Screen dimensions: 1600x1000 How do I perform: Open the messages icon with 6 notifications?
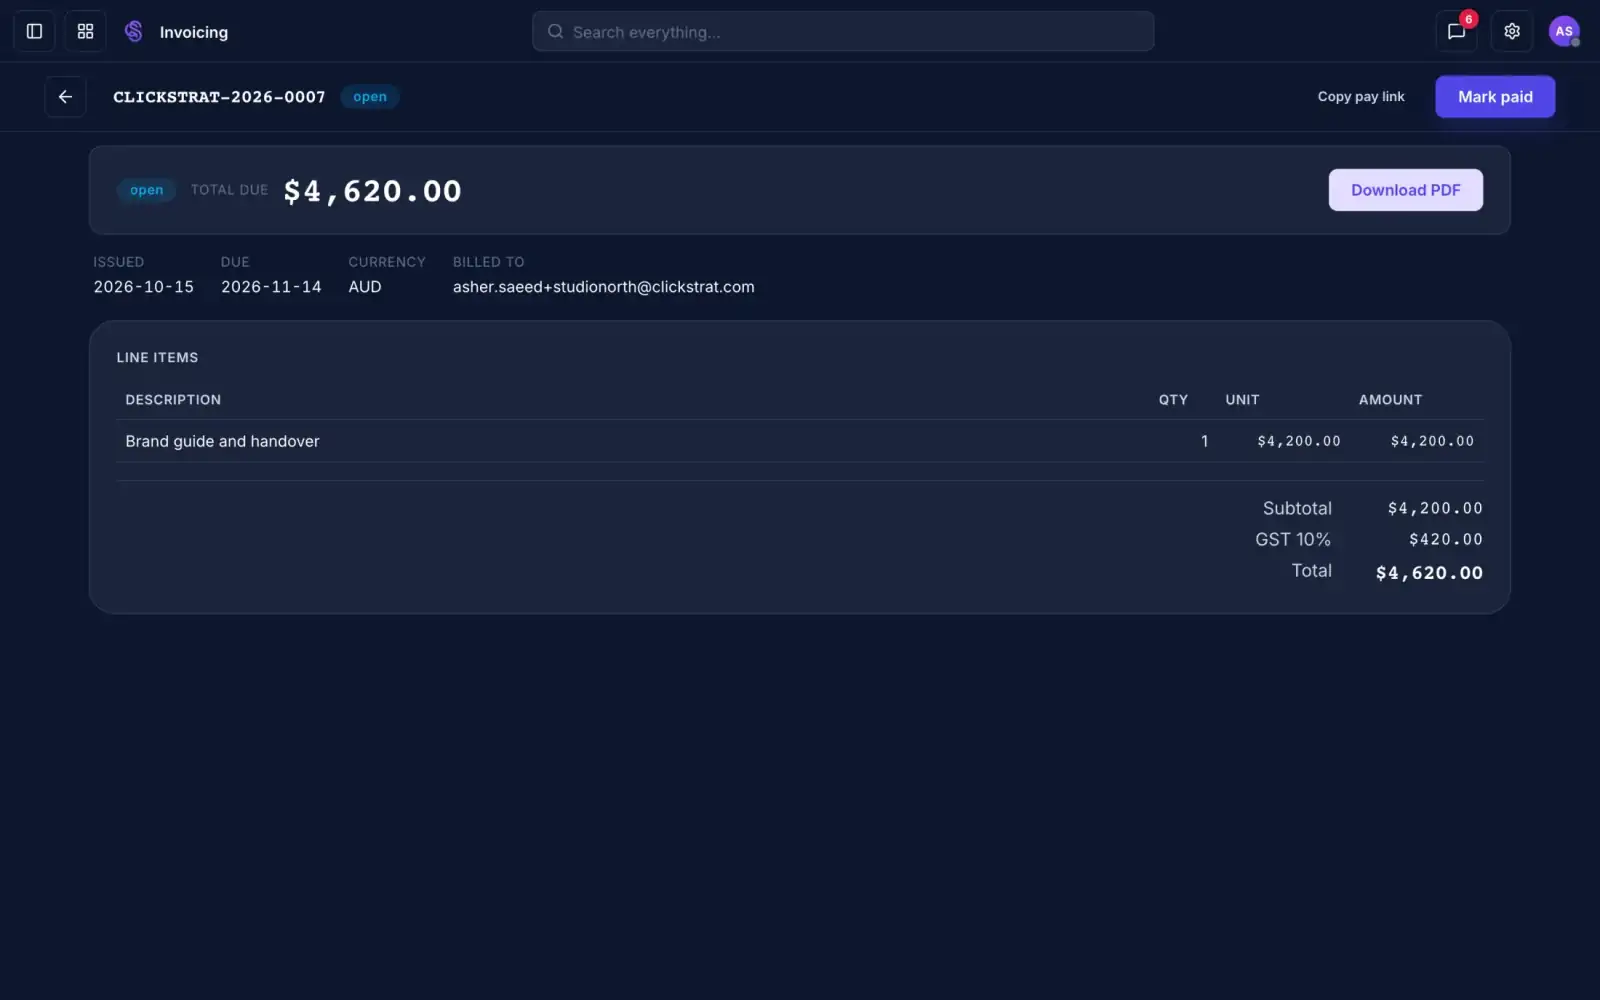(x=1456, y=31)
